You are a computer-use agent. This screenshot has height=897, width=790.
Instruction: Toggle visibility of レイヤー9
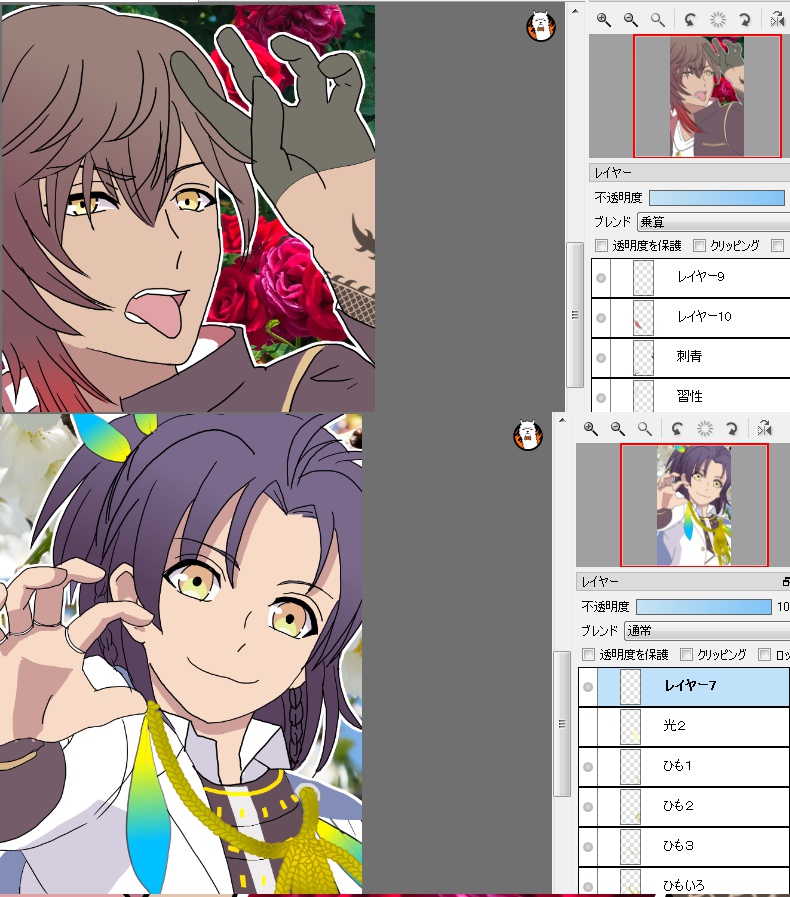[x=601, y=277]
